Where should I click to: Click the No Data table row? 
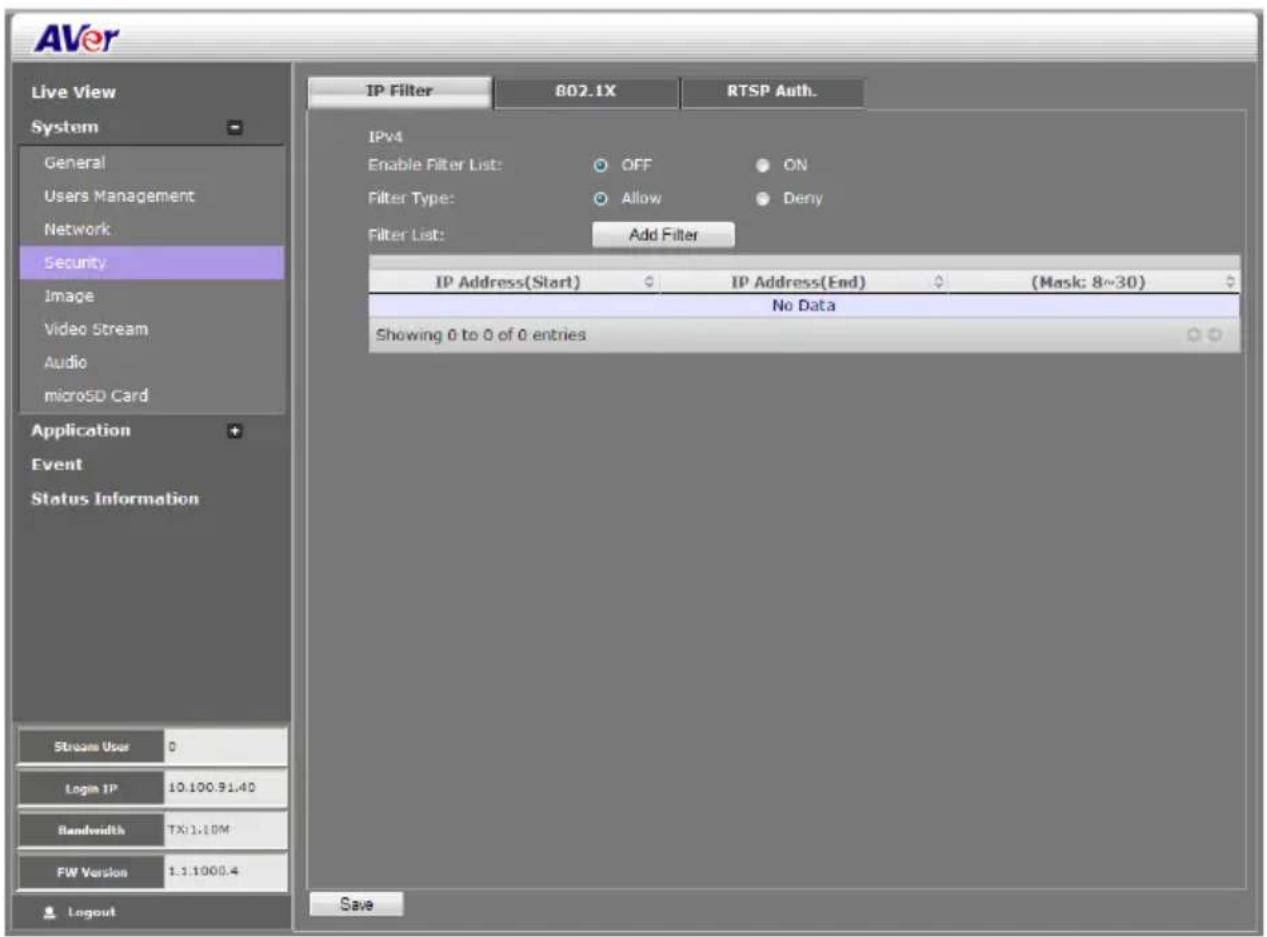pos(804,306)
